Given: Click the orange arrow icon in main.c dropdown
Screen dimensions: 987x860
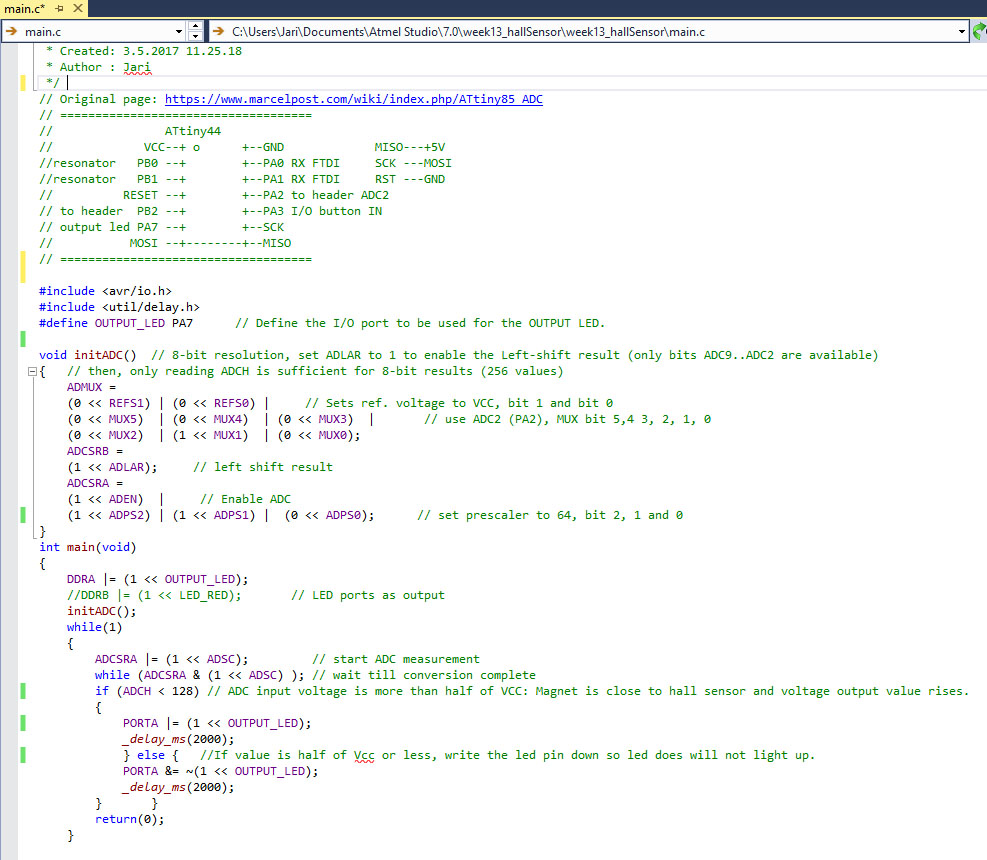Looking at the screenshot, I should (11, 31).
